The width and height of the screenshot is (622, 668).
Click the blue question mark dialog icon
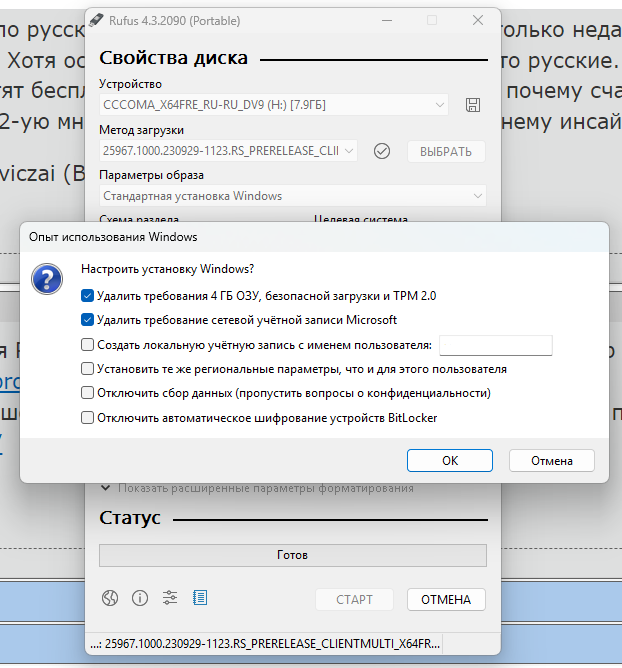click(47, 279)
